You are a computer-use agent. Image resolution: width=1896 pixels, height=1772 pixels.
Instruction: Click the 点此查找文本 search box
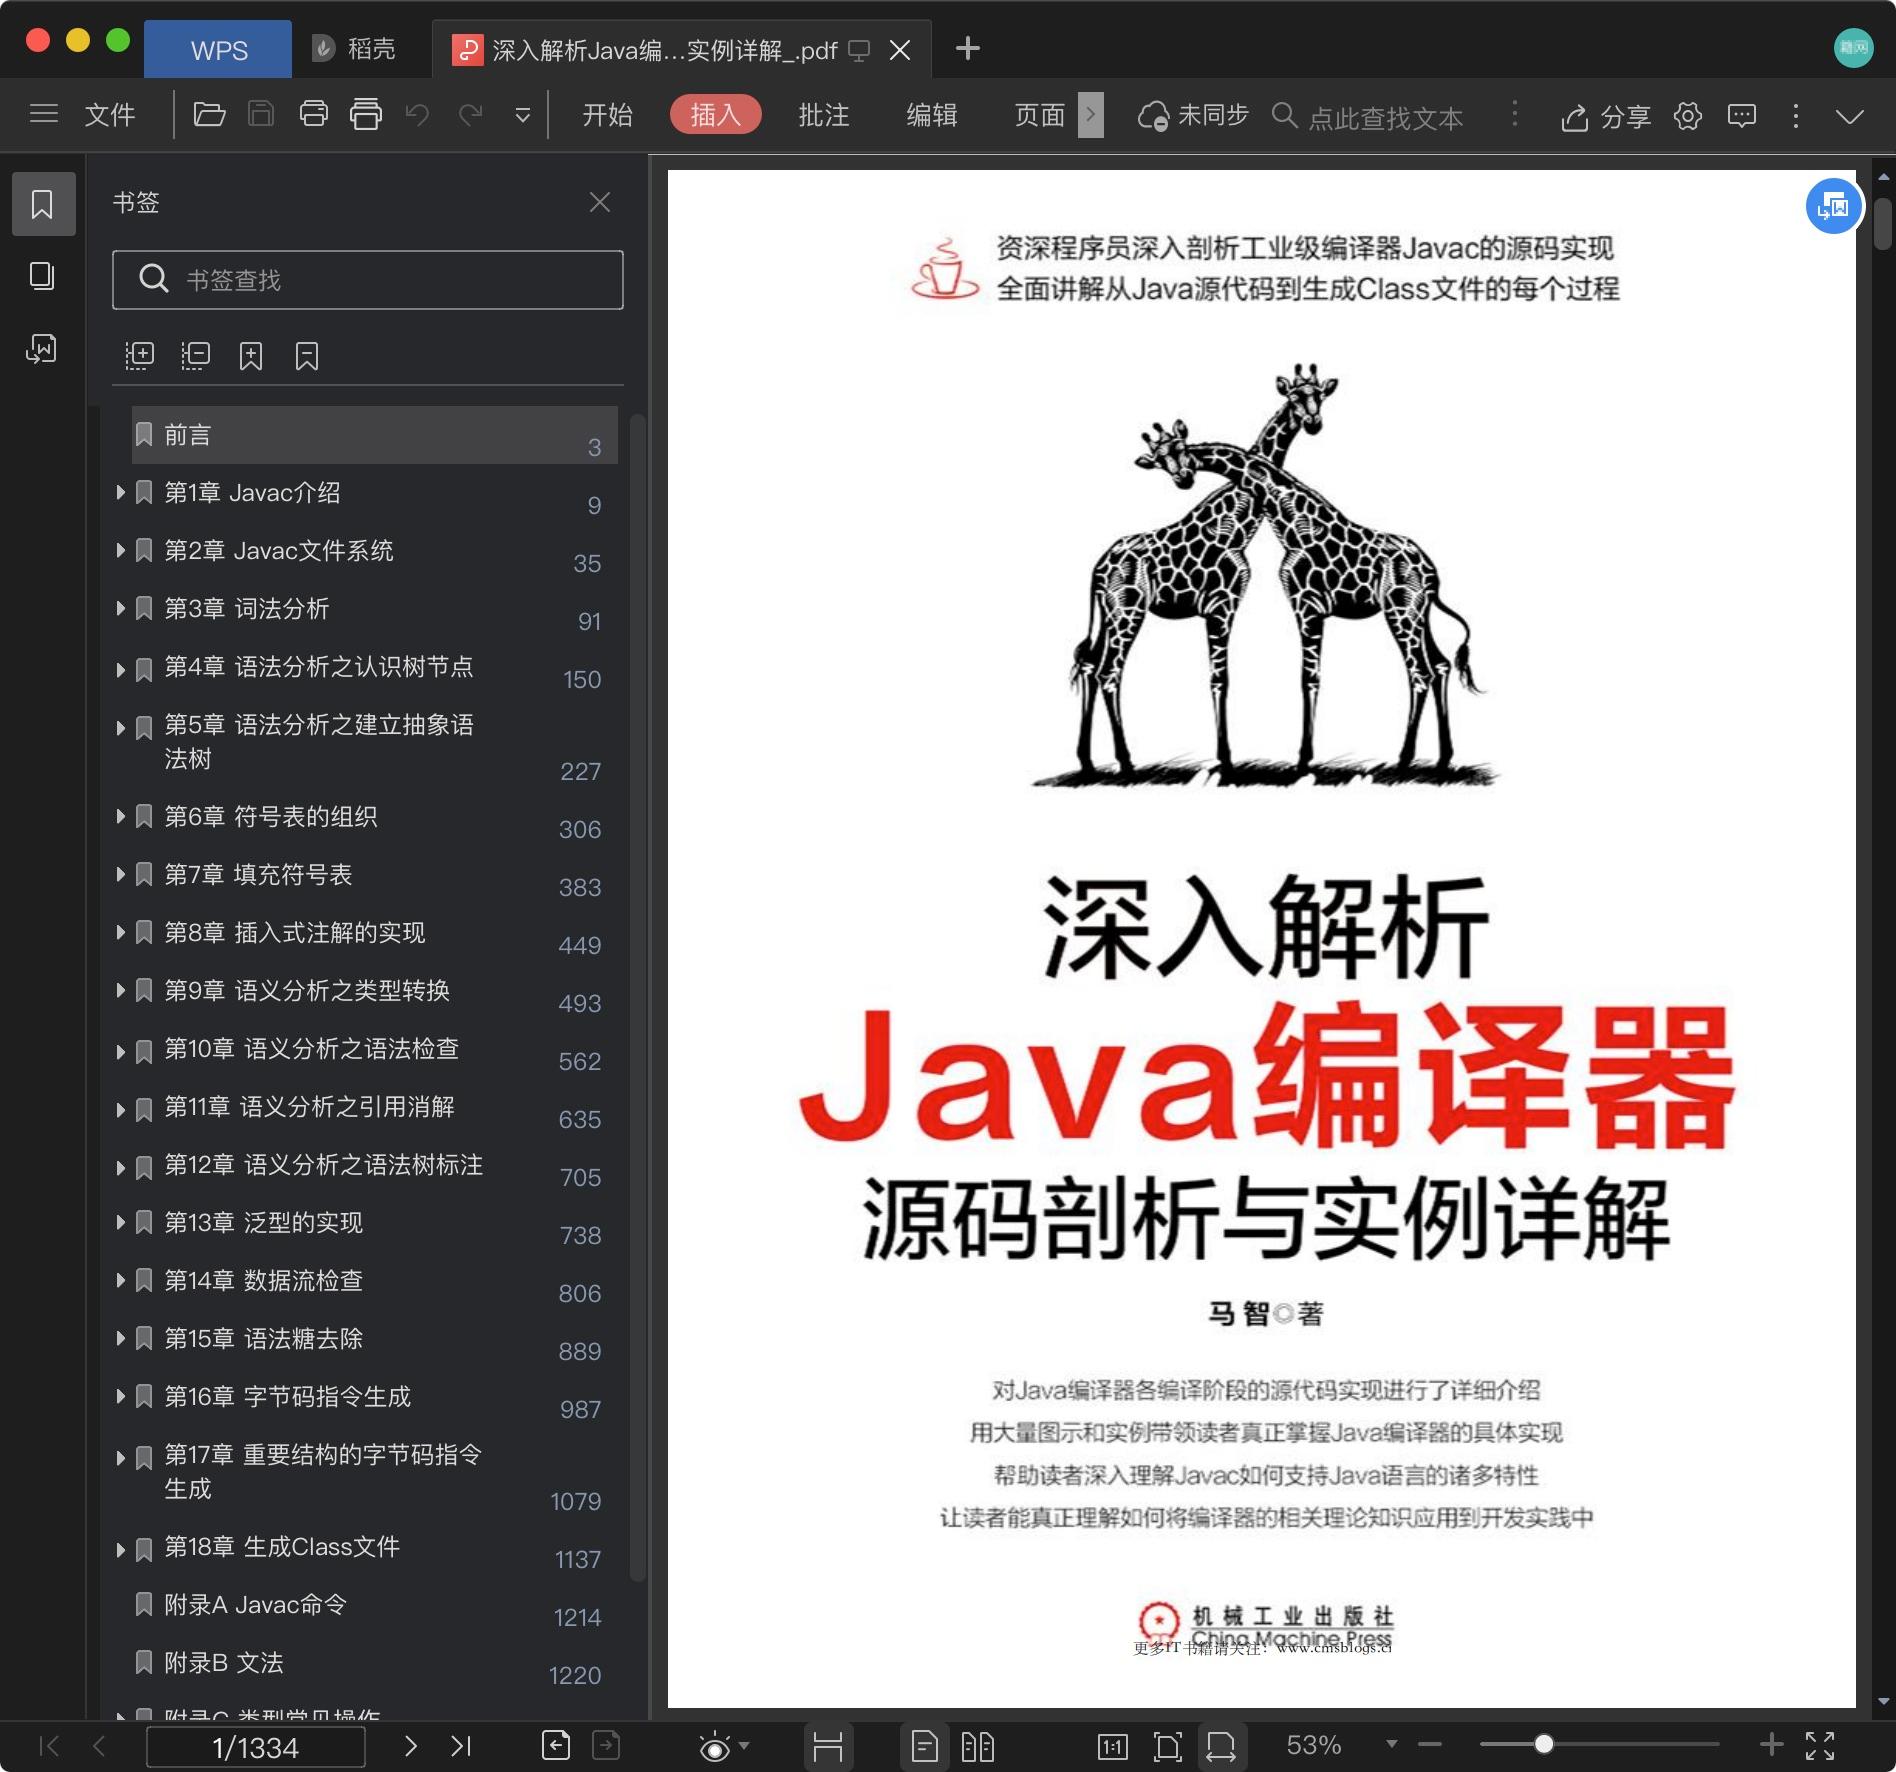click(x=1368, y=117)
